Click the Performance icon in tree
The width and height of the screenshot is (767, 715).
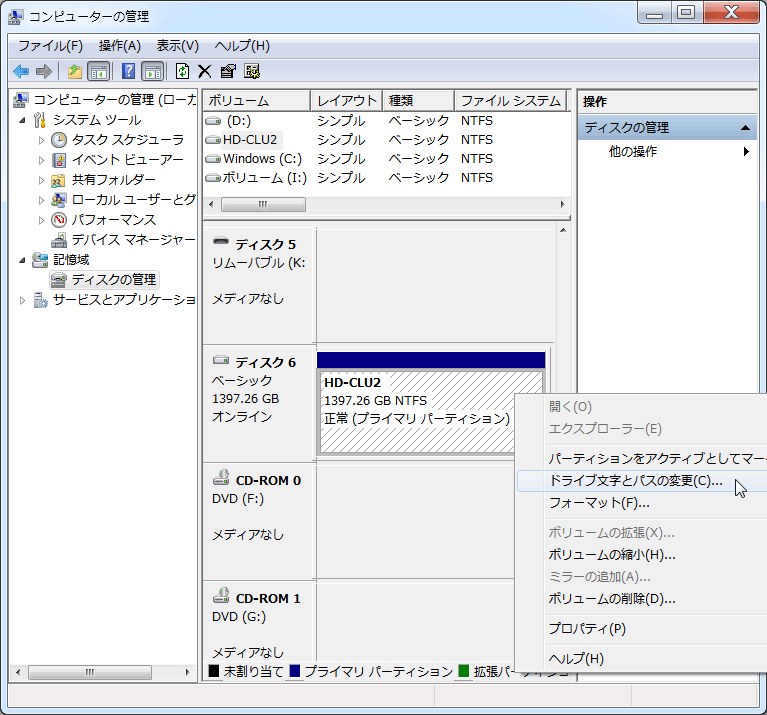pos(59,220)
